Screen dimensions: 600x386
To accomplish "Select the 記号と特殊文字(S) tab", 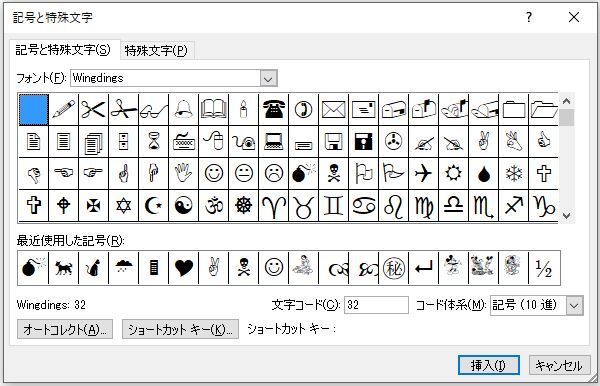I will pos(64,50).
